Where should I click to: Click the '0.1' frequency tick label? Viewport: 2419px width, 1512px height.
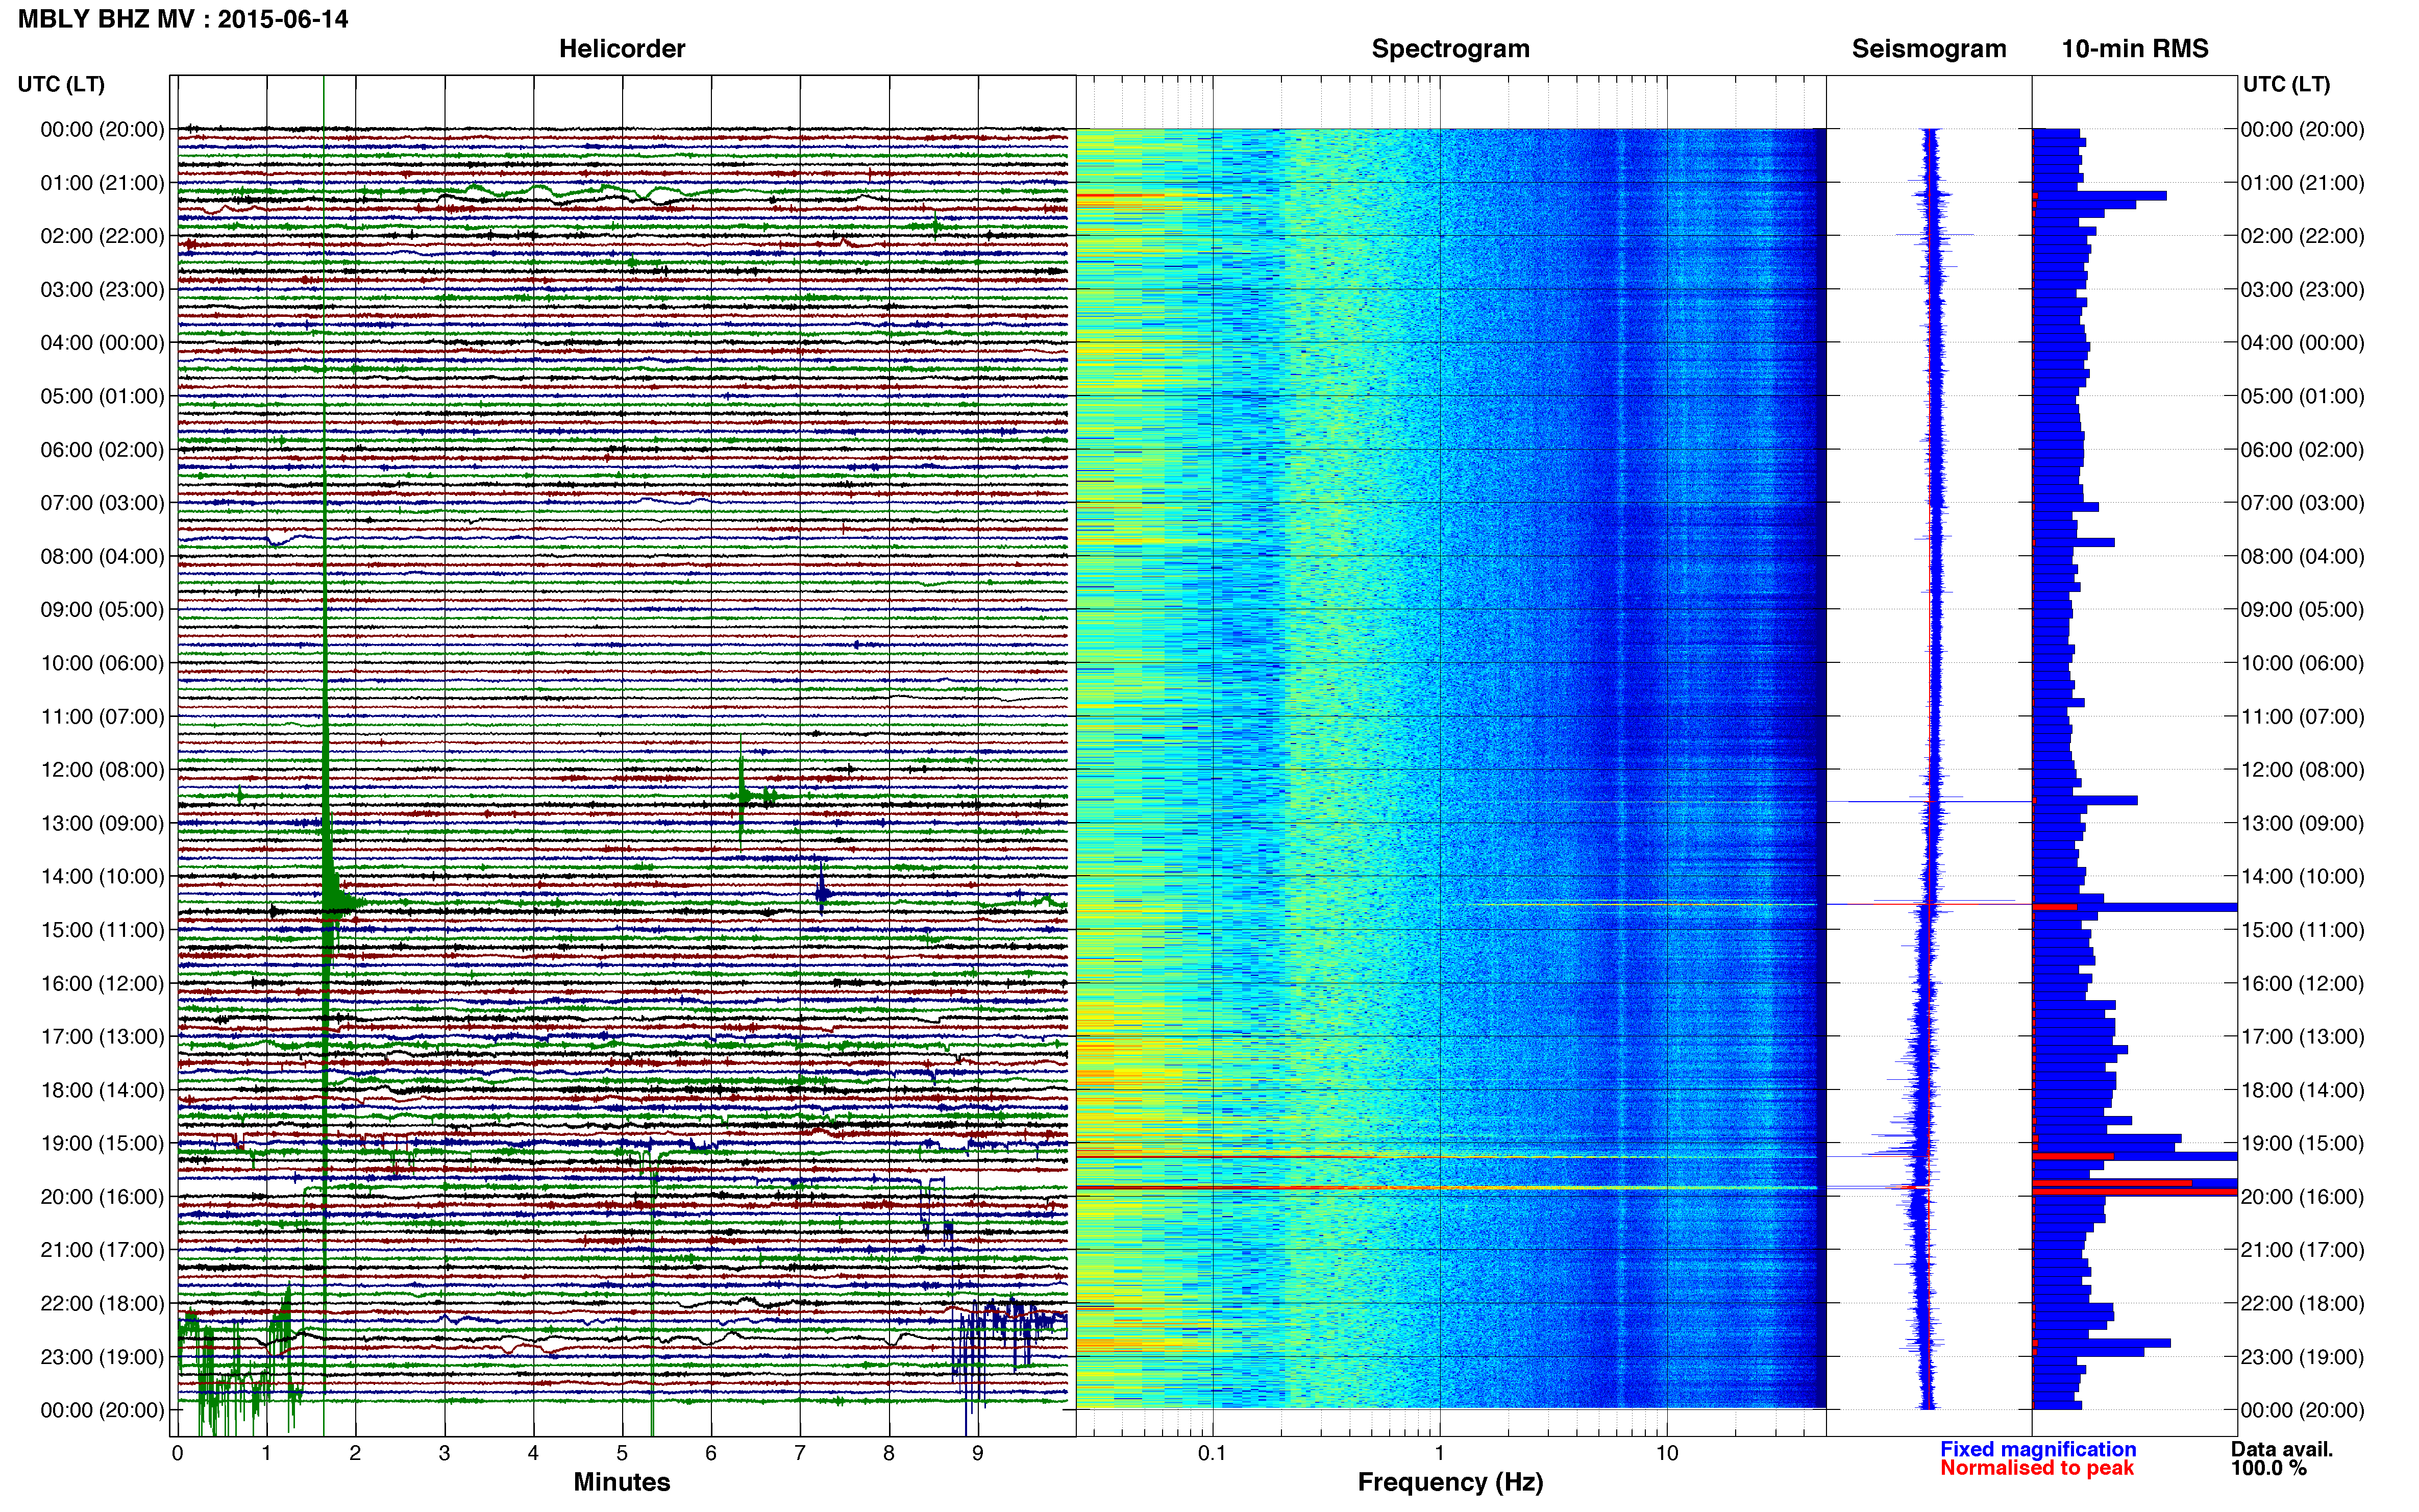(x=1212, y=1453)
